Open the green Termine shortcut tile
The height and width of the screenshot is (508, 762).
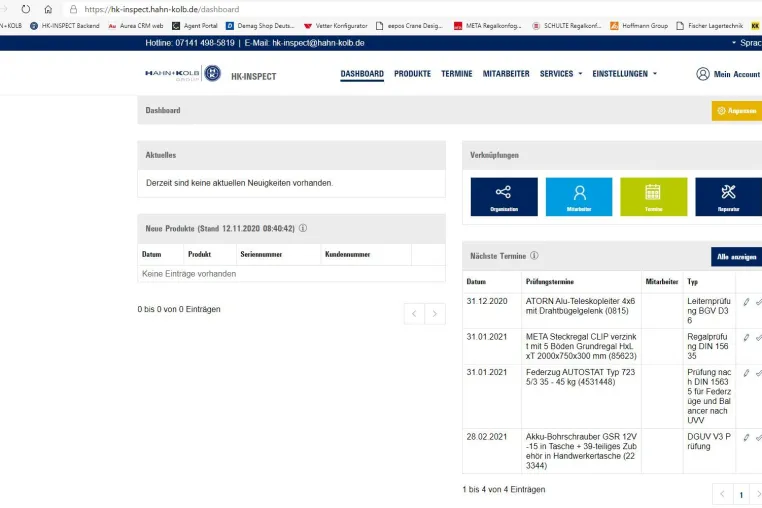tap(654, 196)
